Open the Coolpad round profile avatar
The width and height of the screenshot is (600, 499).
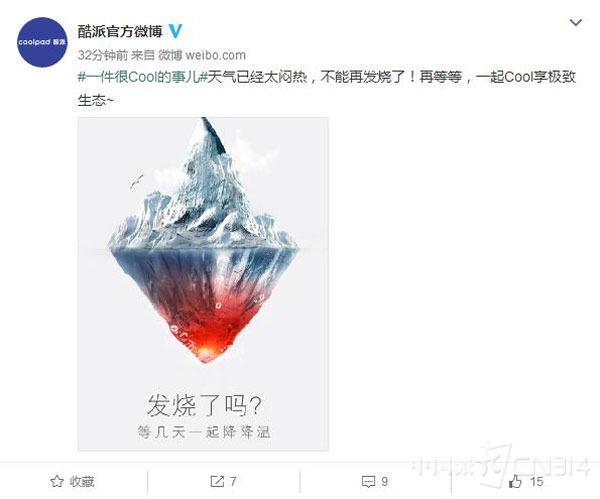tap(42, 42)
